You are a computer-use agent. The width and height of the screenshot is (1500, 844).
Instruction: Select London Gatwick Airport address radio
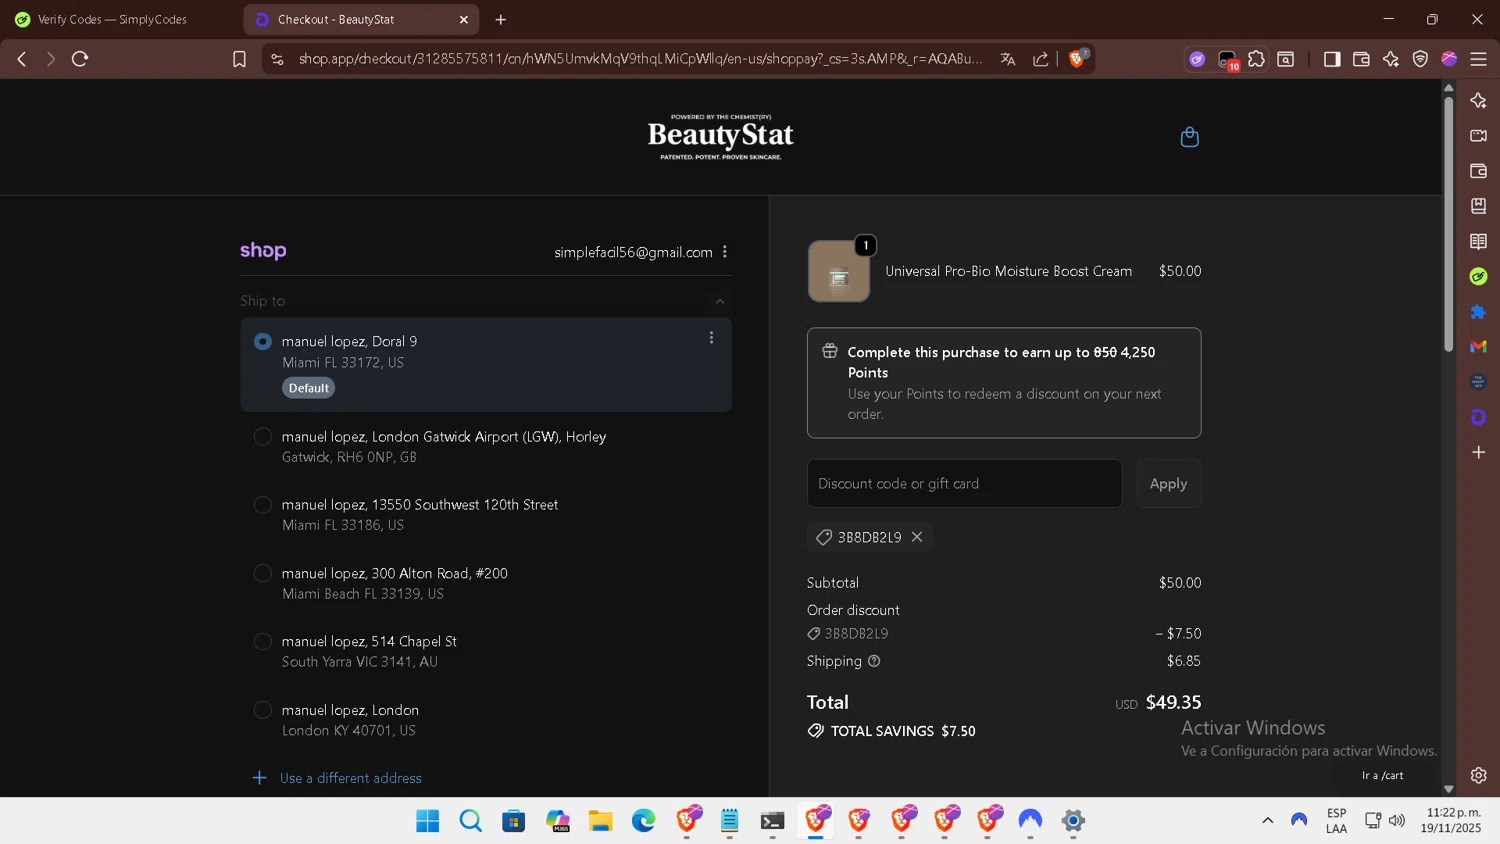coord(263,437)
